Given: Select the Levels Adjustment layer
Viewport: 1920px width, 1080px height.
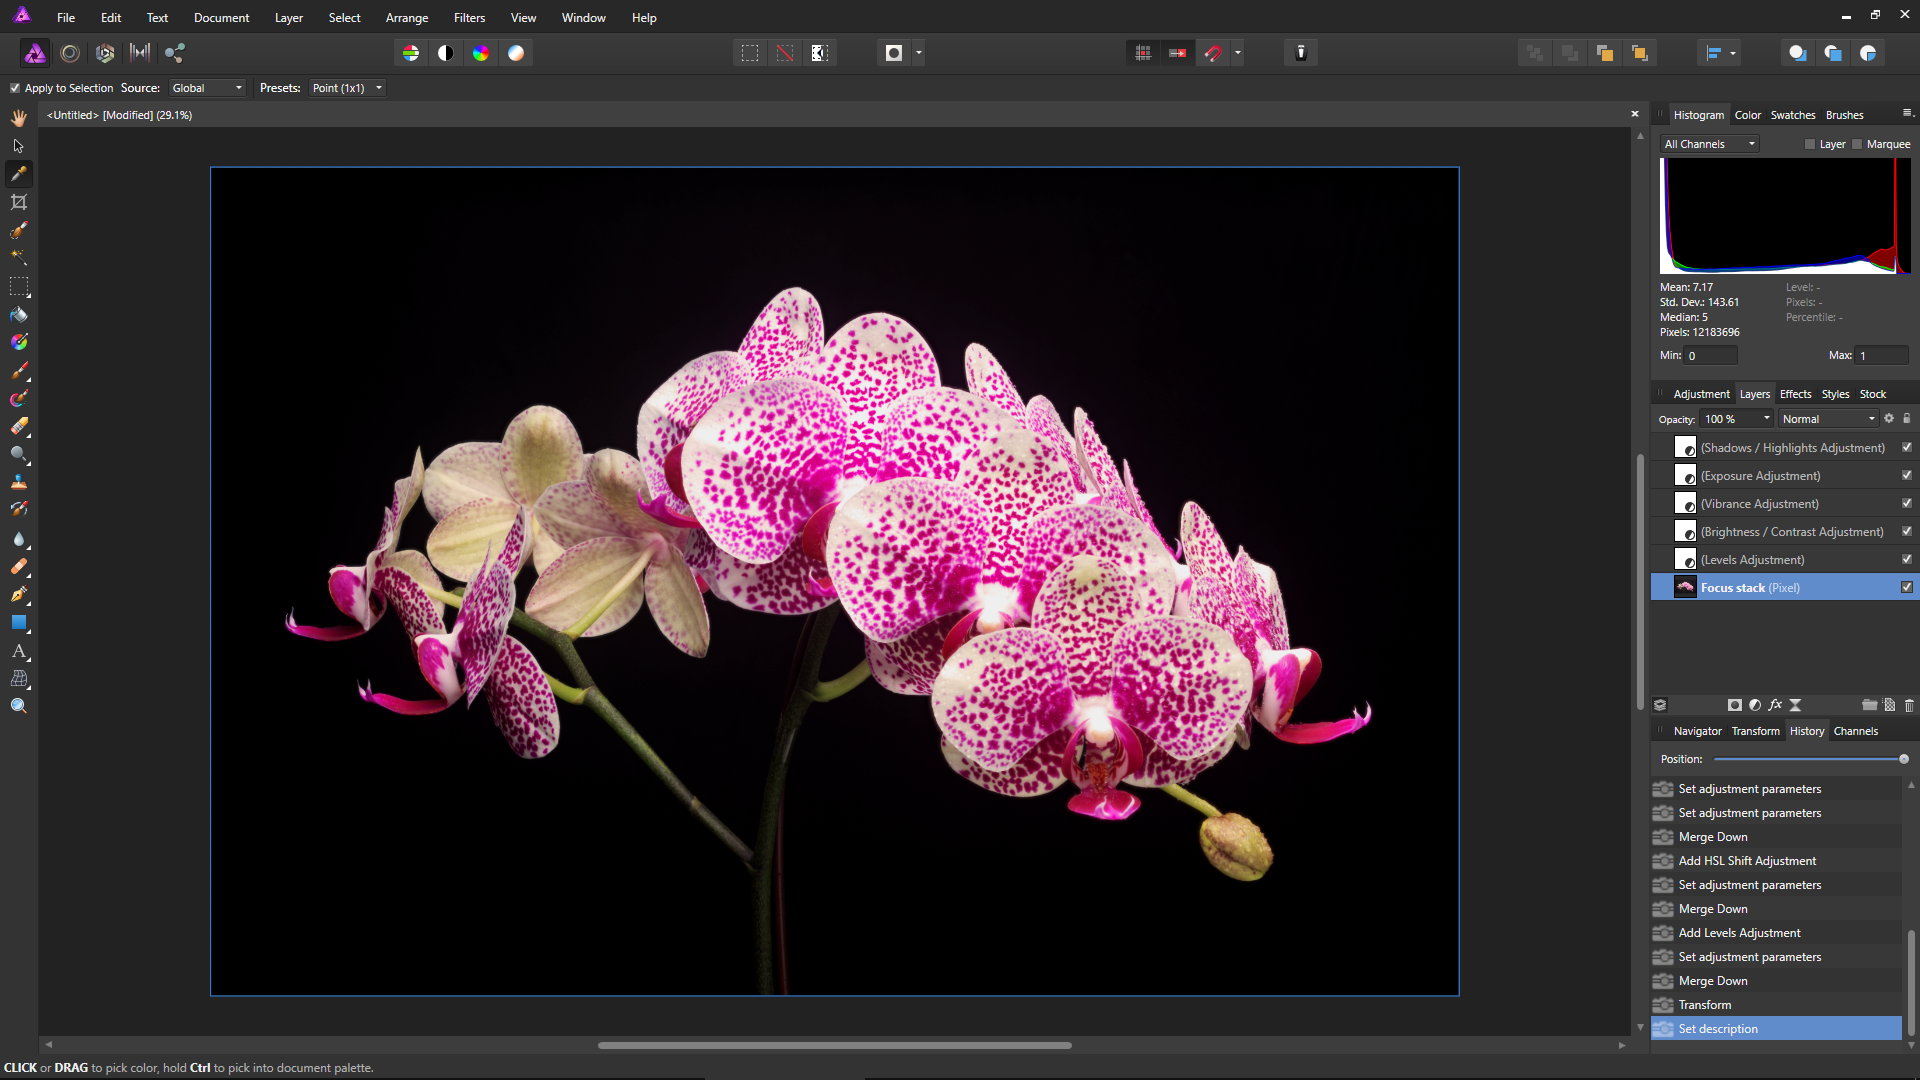Looking at the screenshot, I should (x=1752, y=560).
